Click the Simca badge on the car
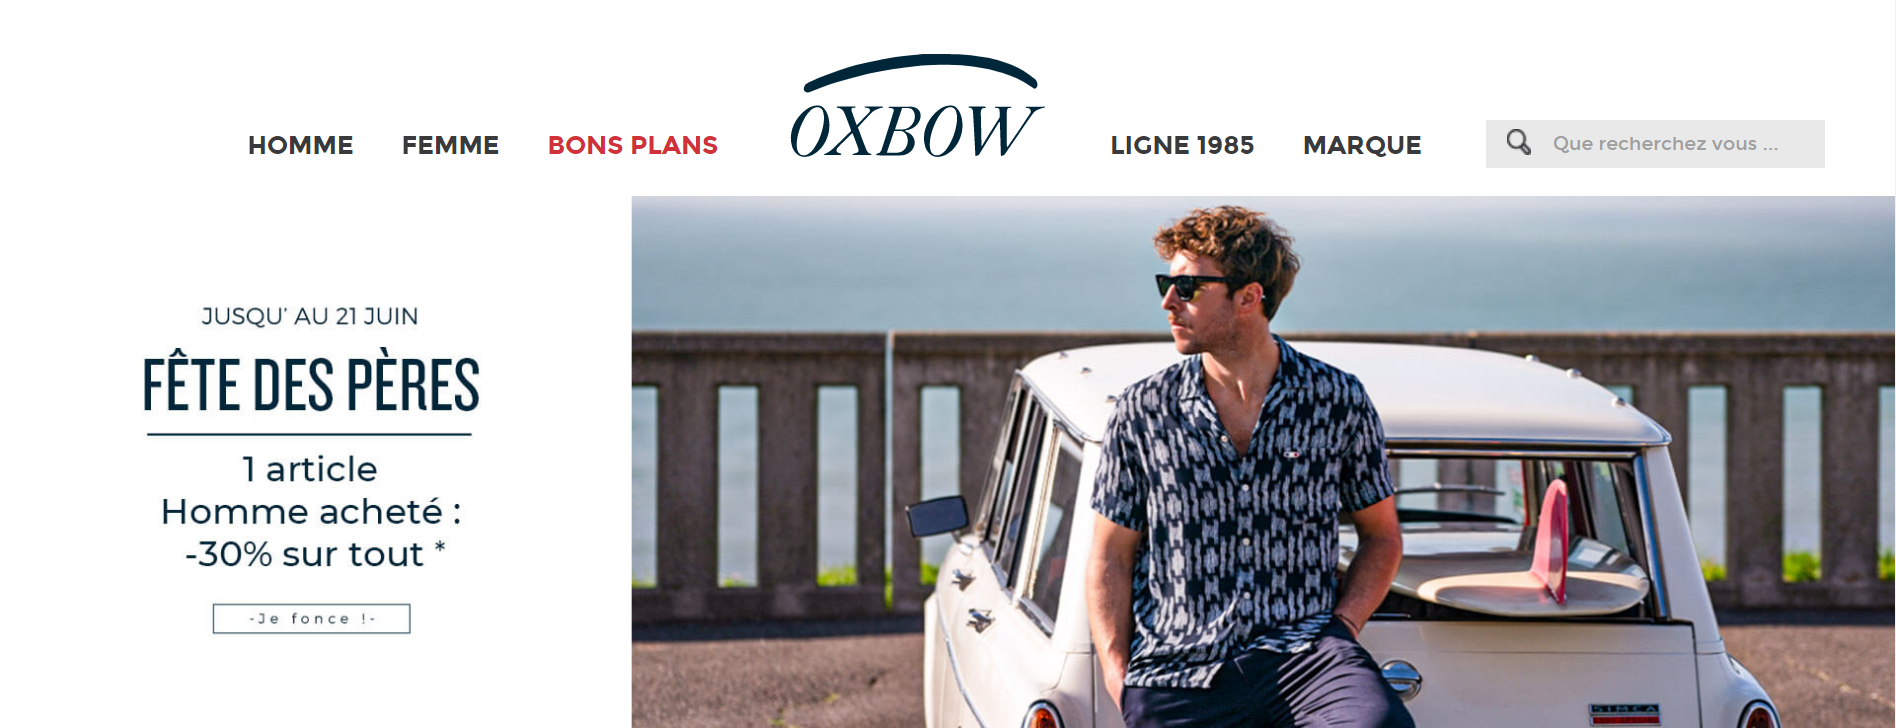The image size is (1896, 728). click(x=1624, y=714)
